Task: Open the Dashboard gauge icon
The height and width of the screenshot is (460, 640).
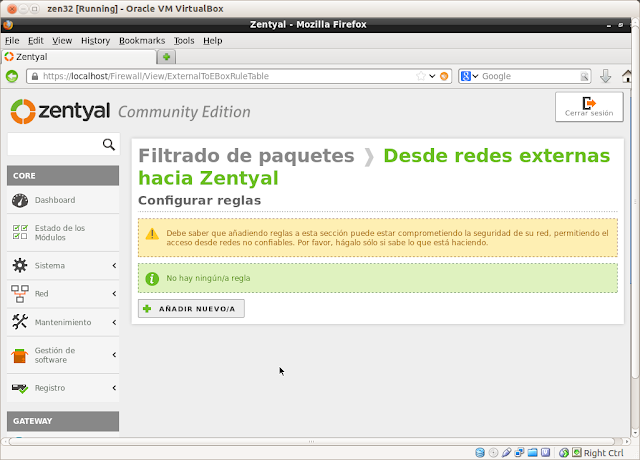Action: click(20, 200)
